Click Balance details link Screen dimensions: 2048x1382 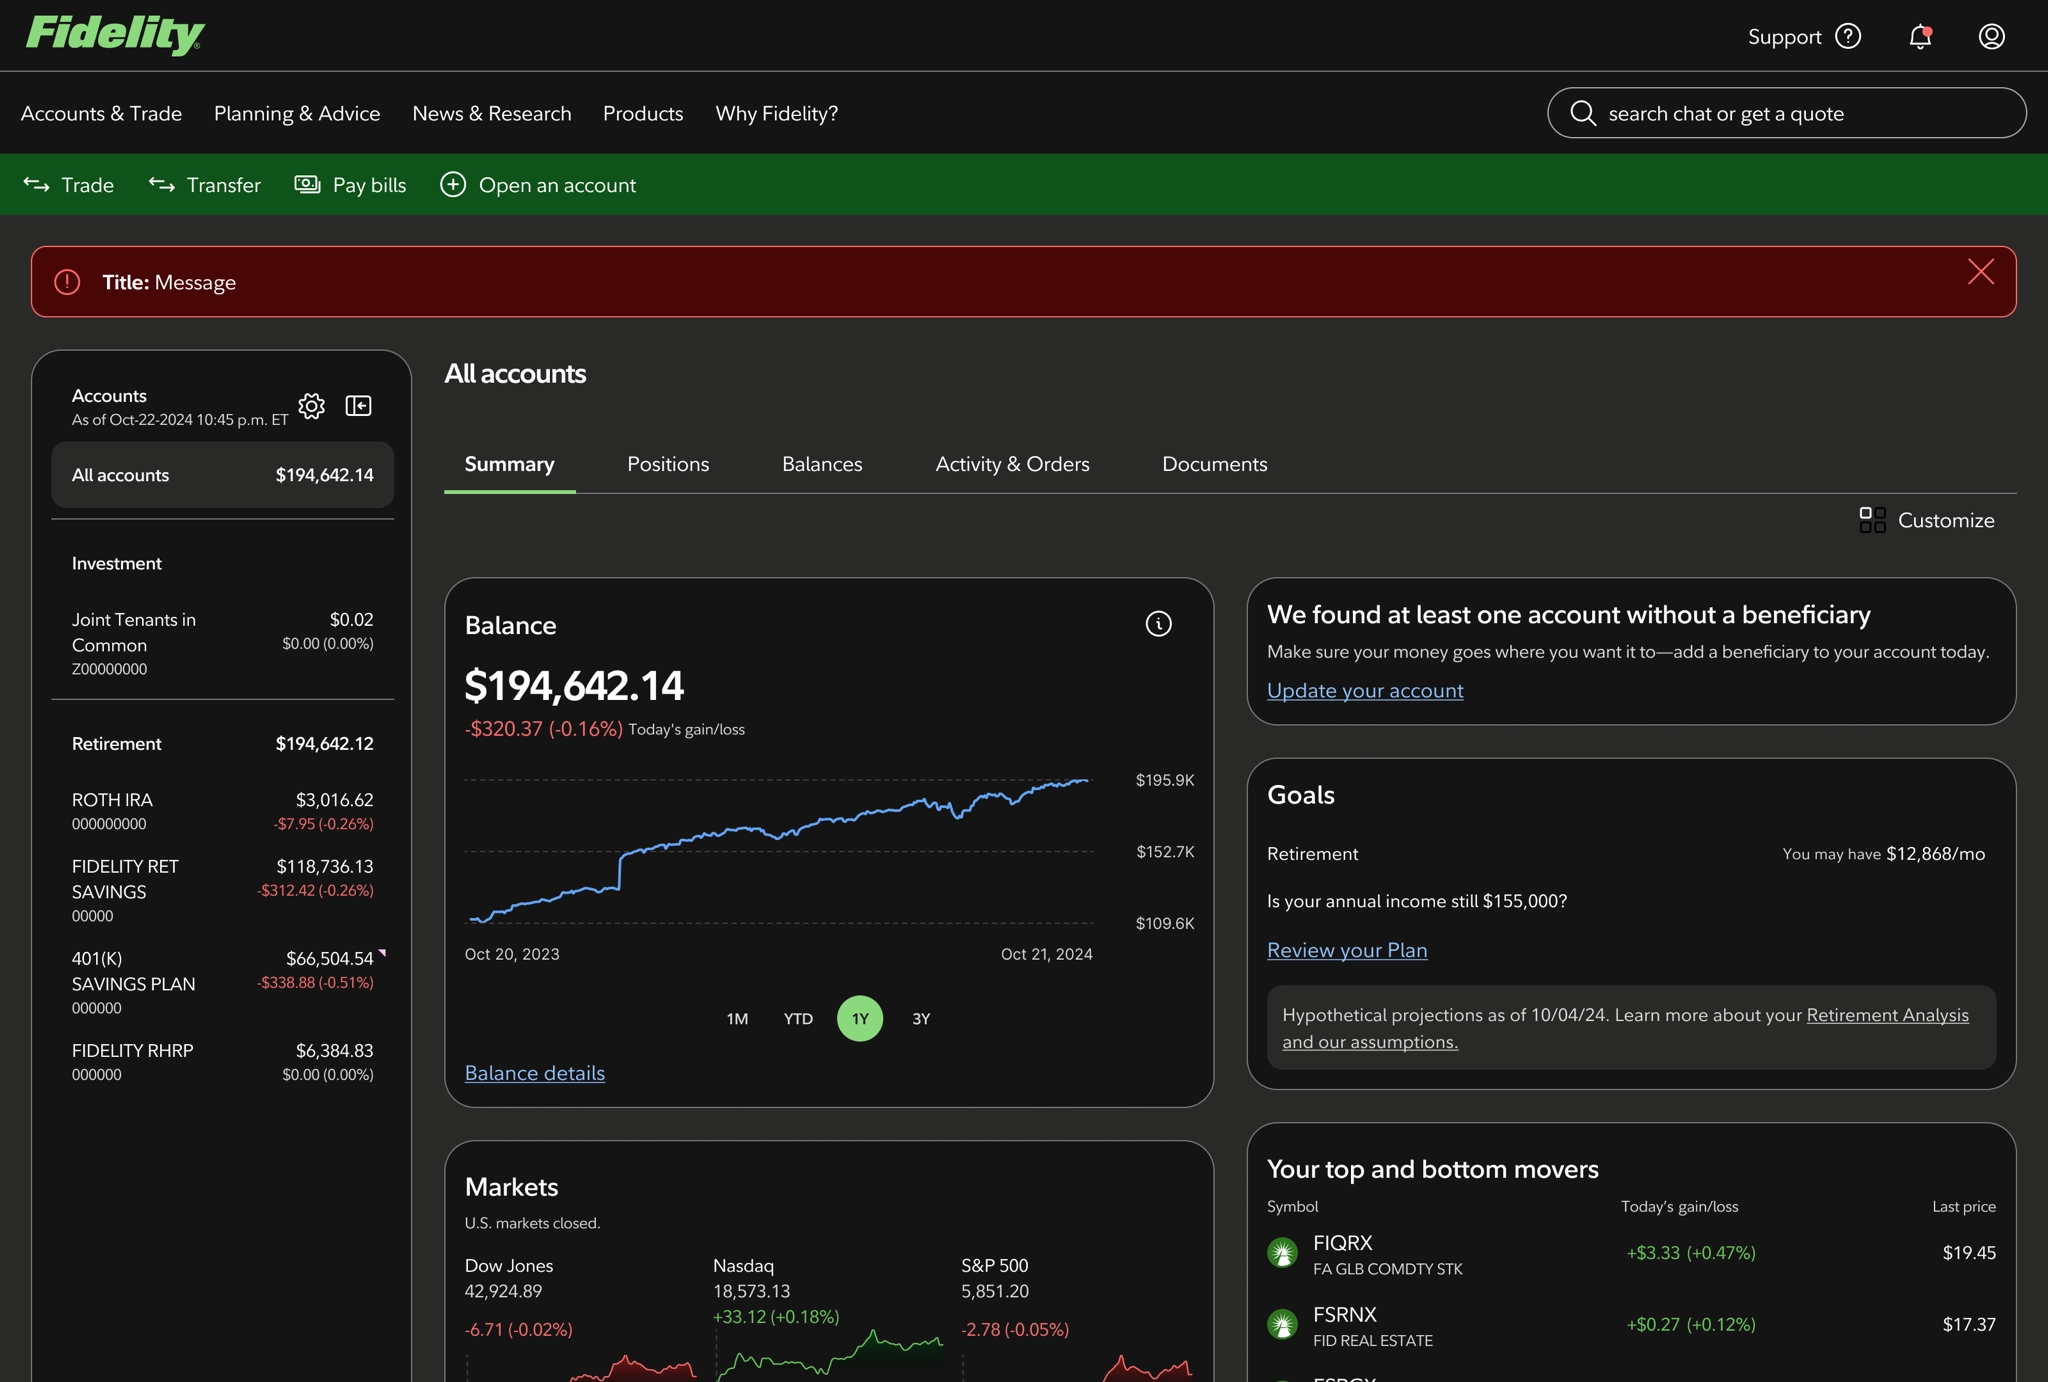(535, 1073)
